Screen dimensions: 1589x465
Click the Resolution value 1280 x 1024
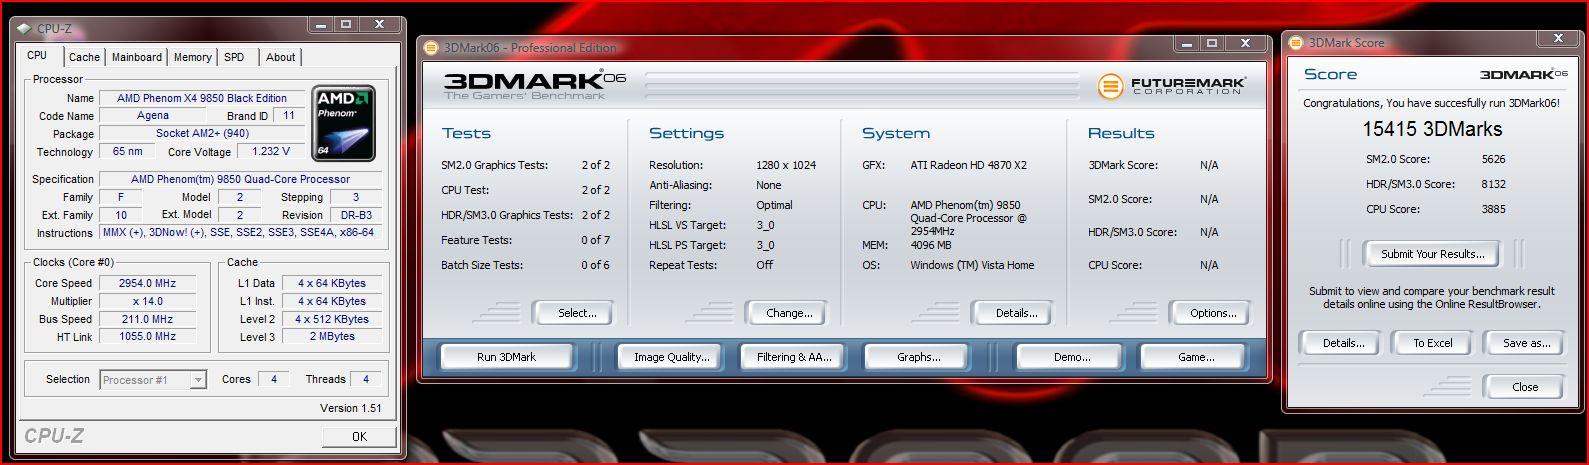[x=786, y=165]
